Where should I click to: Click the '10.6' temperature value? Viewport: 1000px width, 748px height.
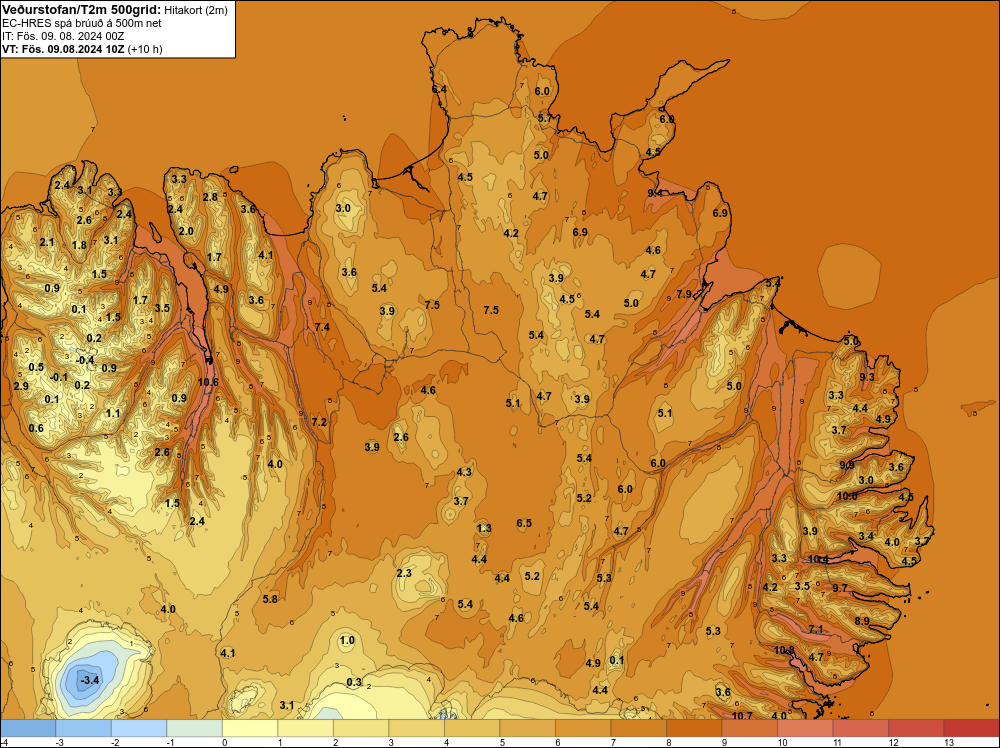pos(208,382)
